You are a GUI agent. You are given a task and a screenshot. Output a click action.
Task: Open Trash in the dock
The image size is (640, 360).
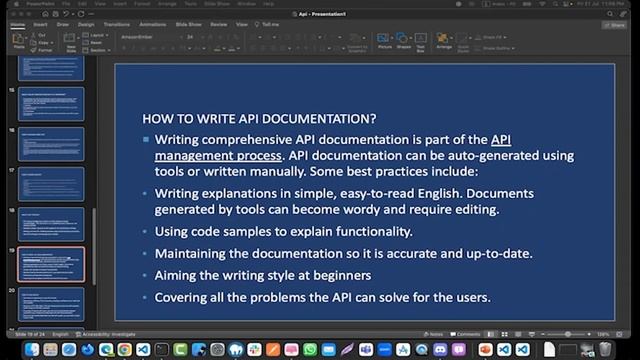click(x=605, y=349)
